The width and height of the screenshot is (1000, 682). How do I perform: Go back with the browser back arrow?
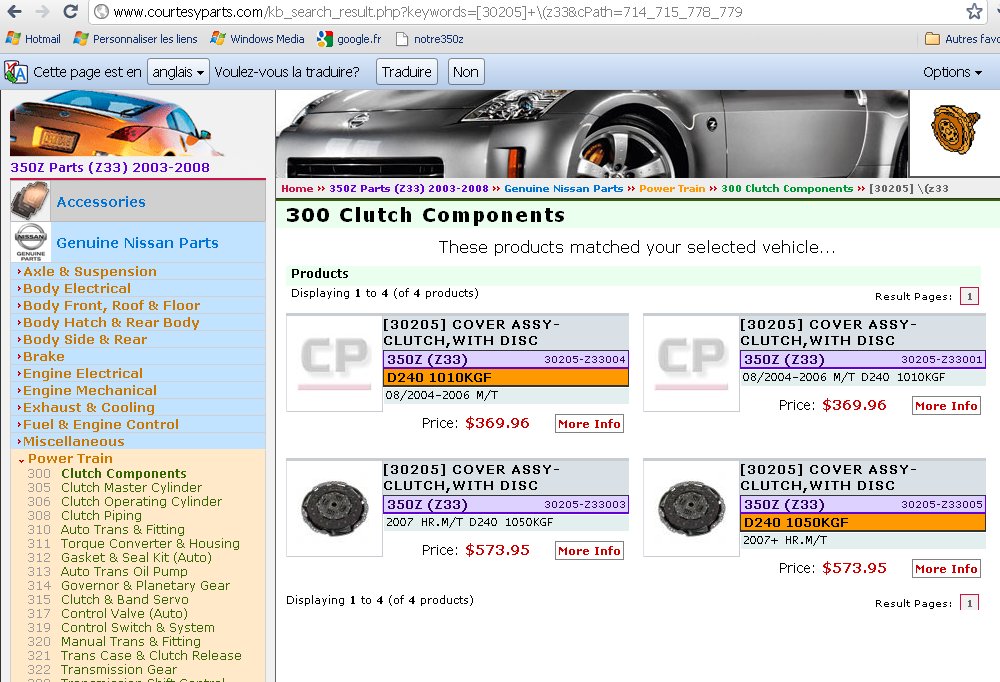[14, 11]
